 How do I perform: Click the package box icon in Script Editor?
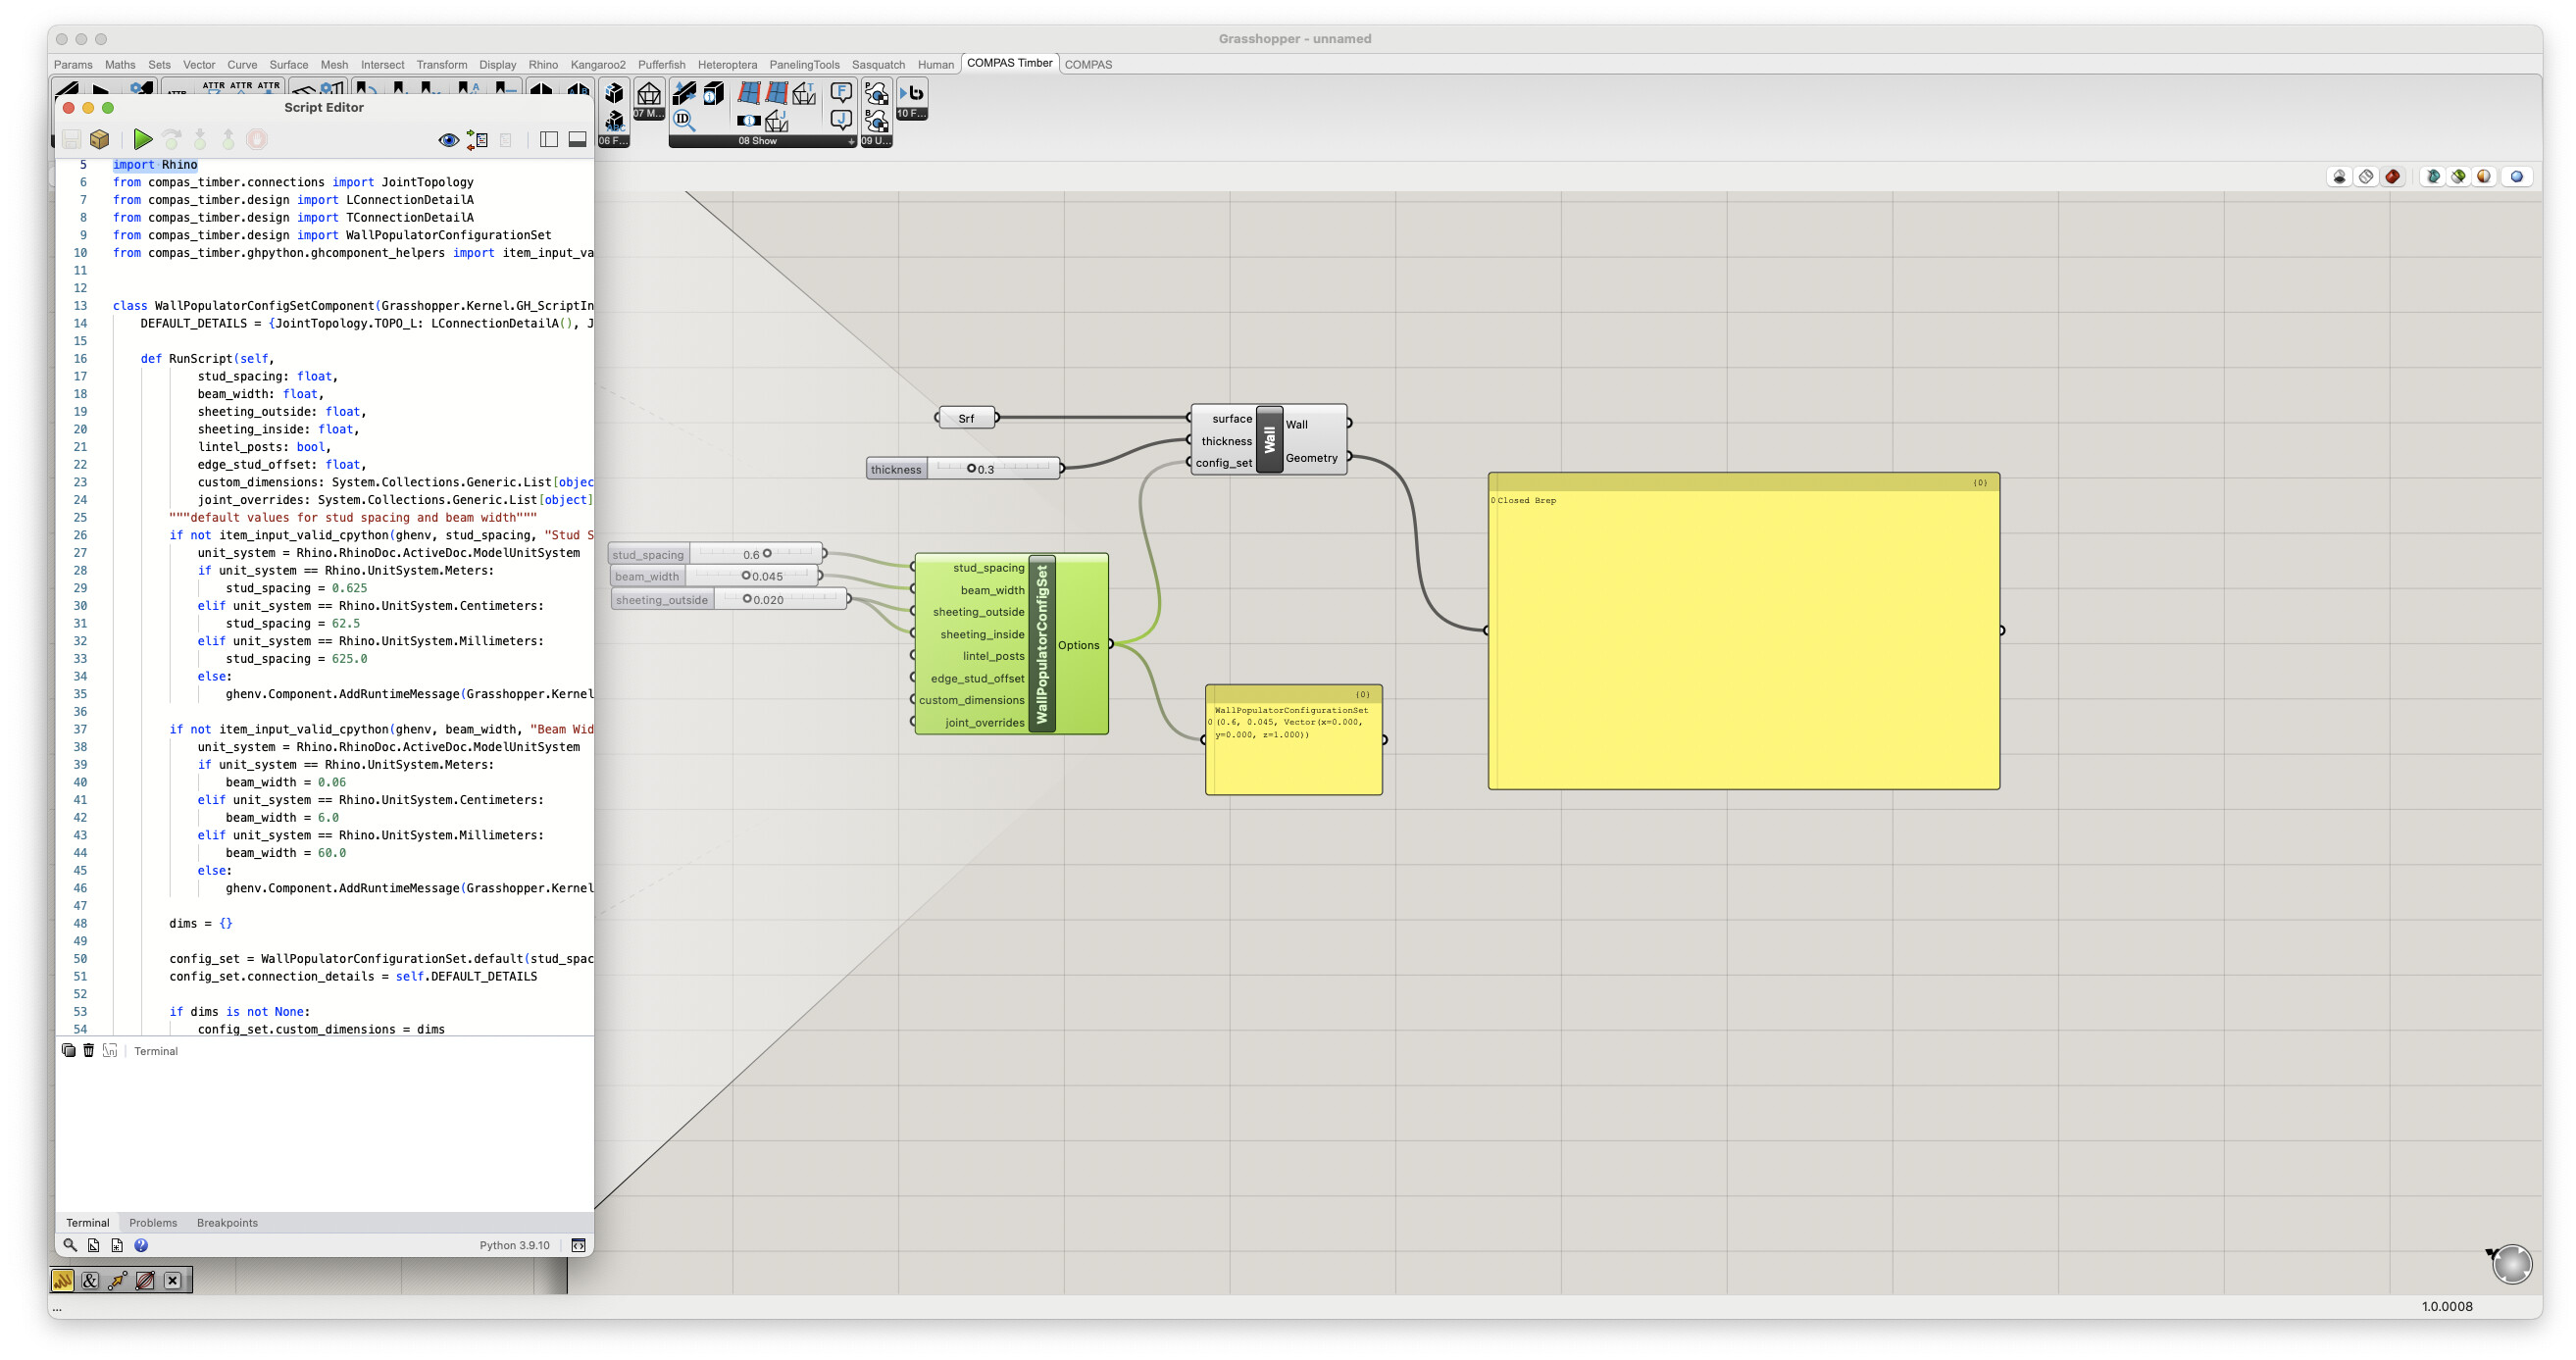99,139
